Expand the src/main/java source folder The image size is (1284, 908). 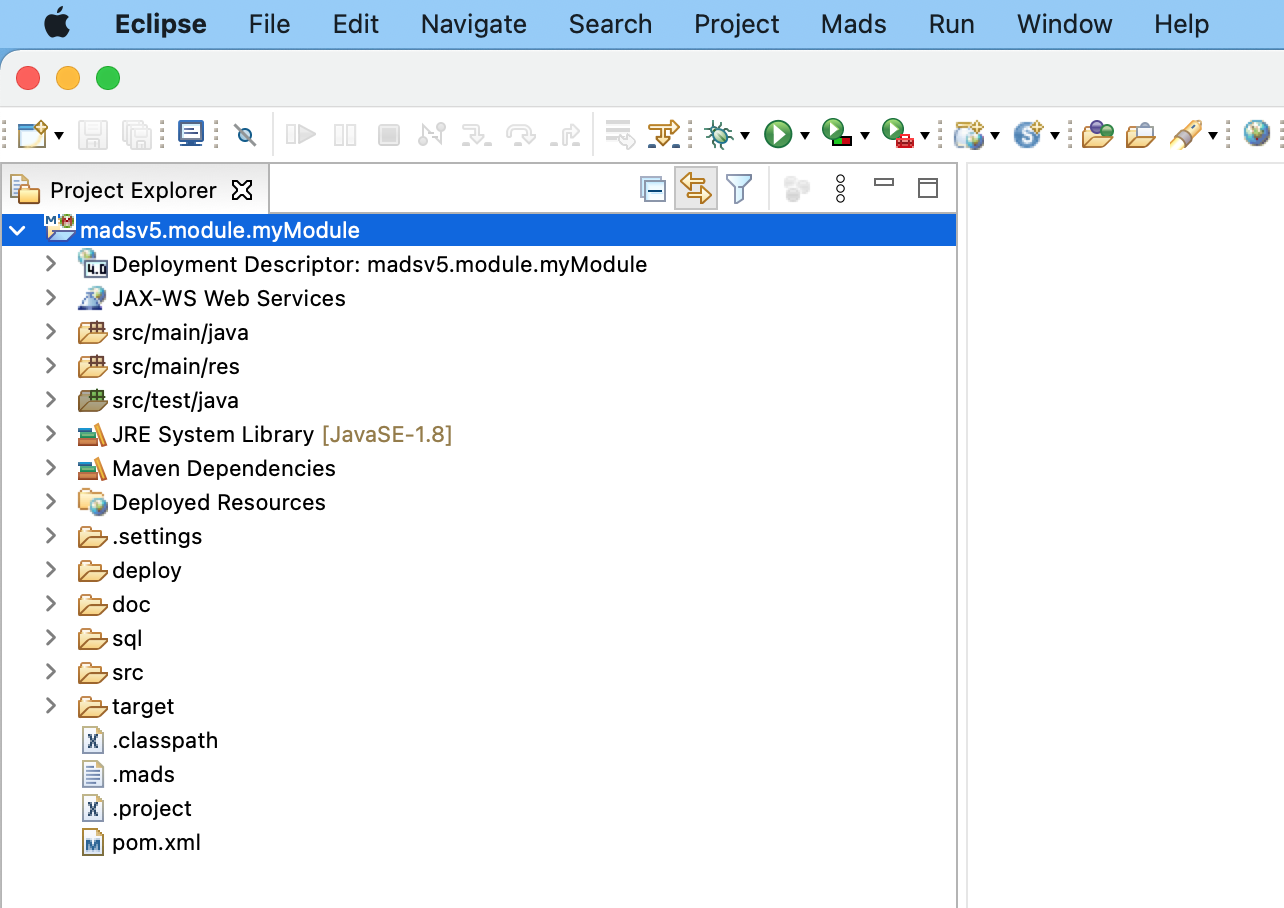click(x=51, y=332)
